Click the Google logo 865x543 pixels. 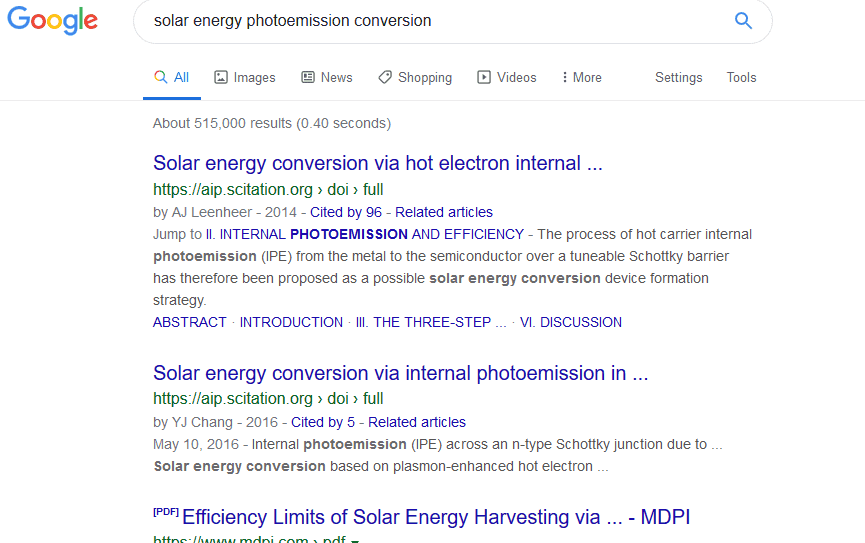(52, 21)
